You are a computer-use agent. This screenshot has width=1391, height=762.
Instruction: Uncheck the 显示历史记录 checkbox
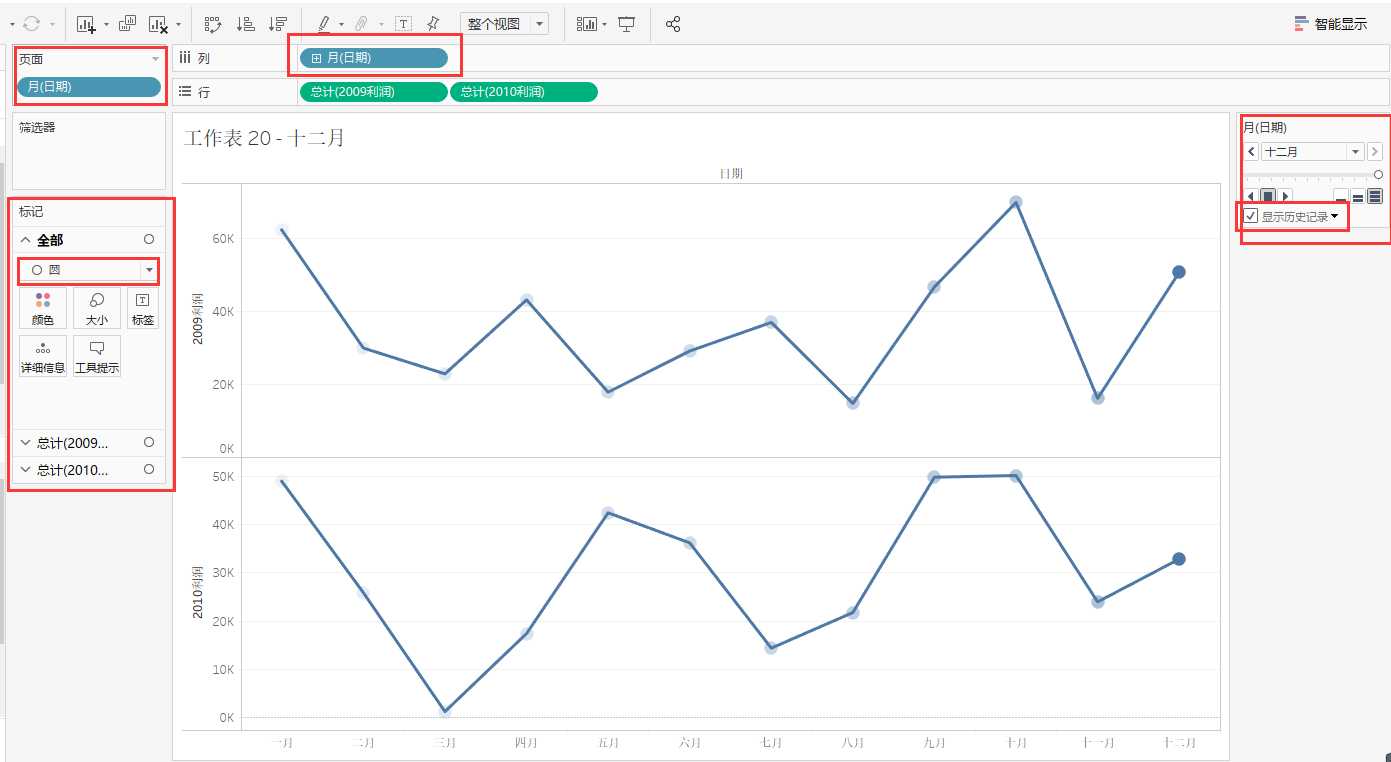click(x=1251, y=216)
